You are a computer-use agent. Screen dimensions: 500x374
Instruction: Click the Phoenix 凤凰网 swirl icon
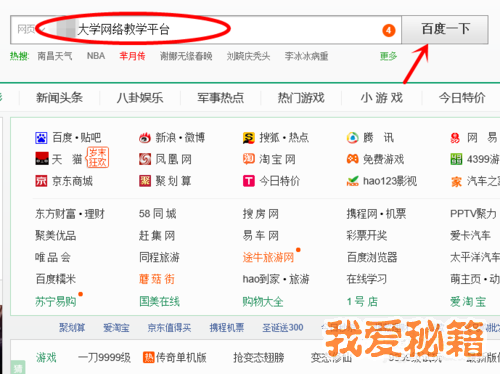pos(145,159)
